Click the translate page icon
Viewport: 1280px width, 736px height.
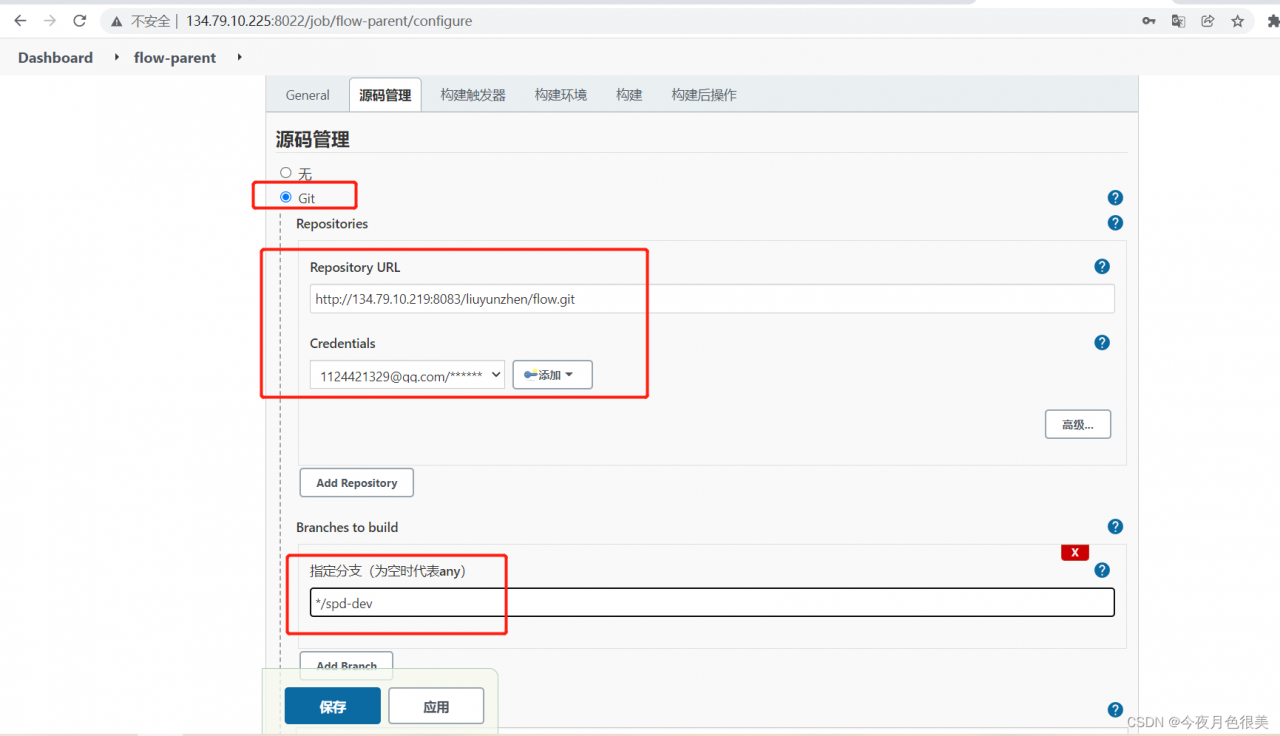tap(1178, 20)
